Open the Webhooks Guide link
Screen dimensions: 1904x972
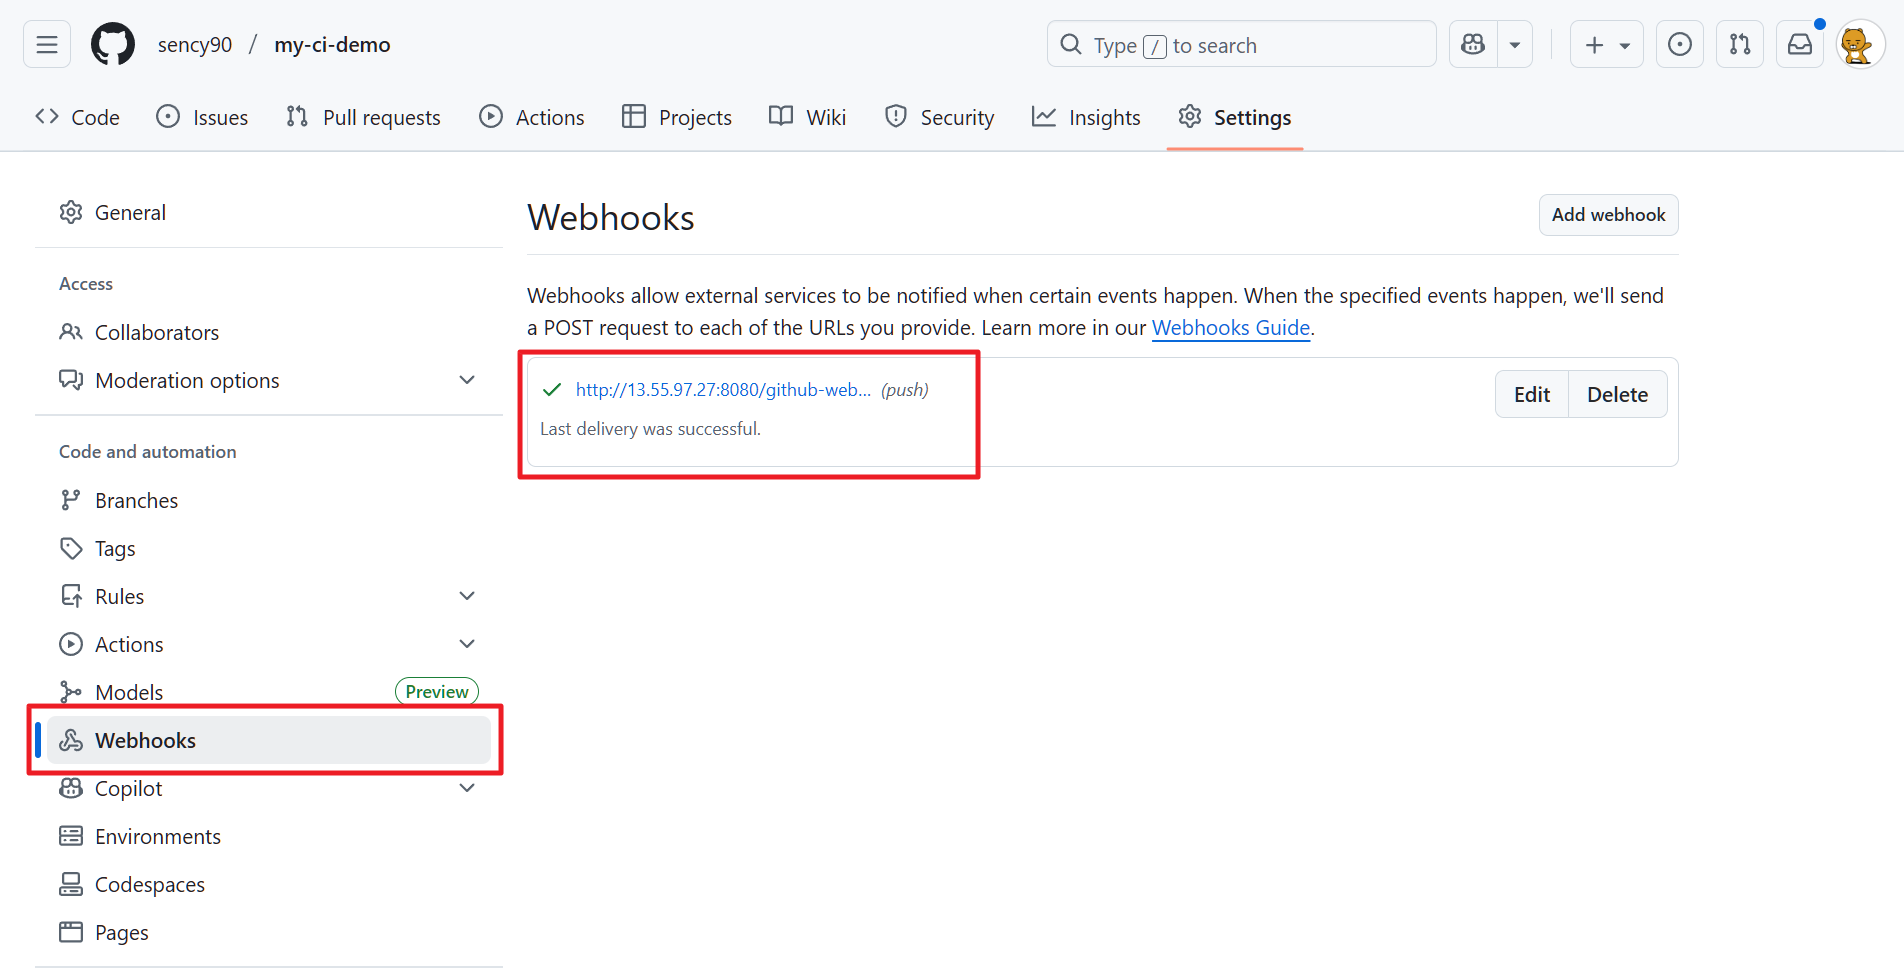tap(1230, 328)
